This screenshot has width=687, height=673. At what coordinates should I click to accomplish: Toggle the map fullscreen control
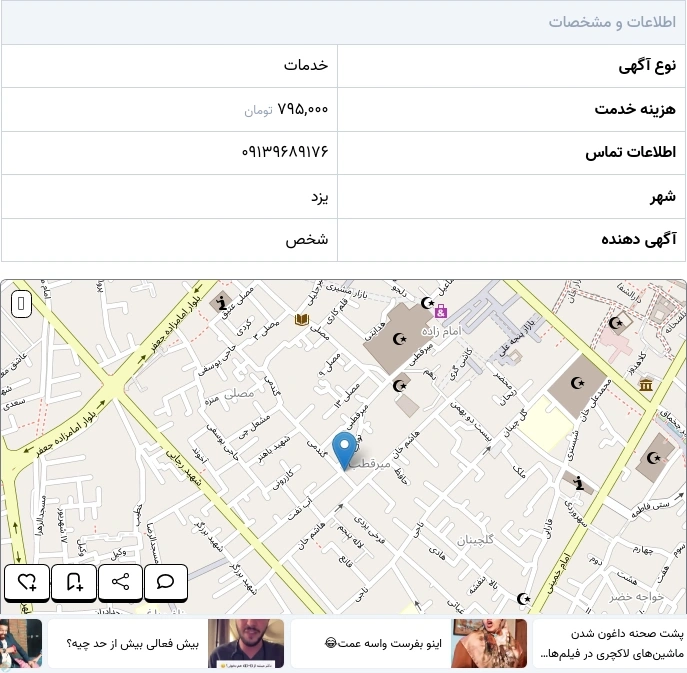pos(21,303)
